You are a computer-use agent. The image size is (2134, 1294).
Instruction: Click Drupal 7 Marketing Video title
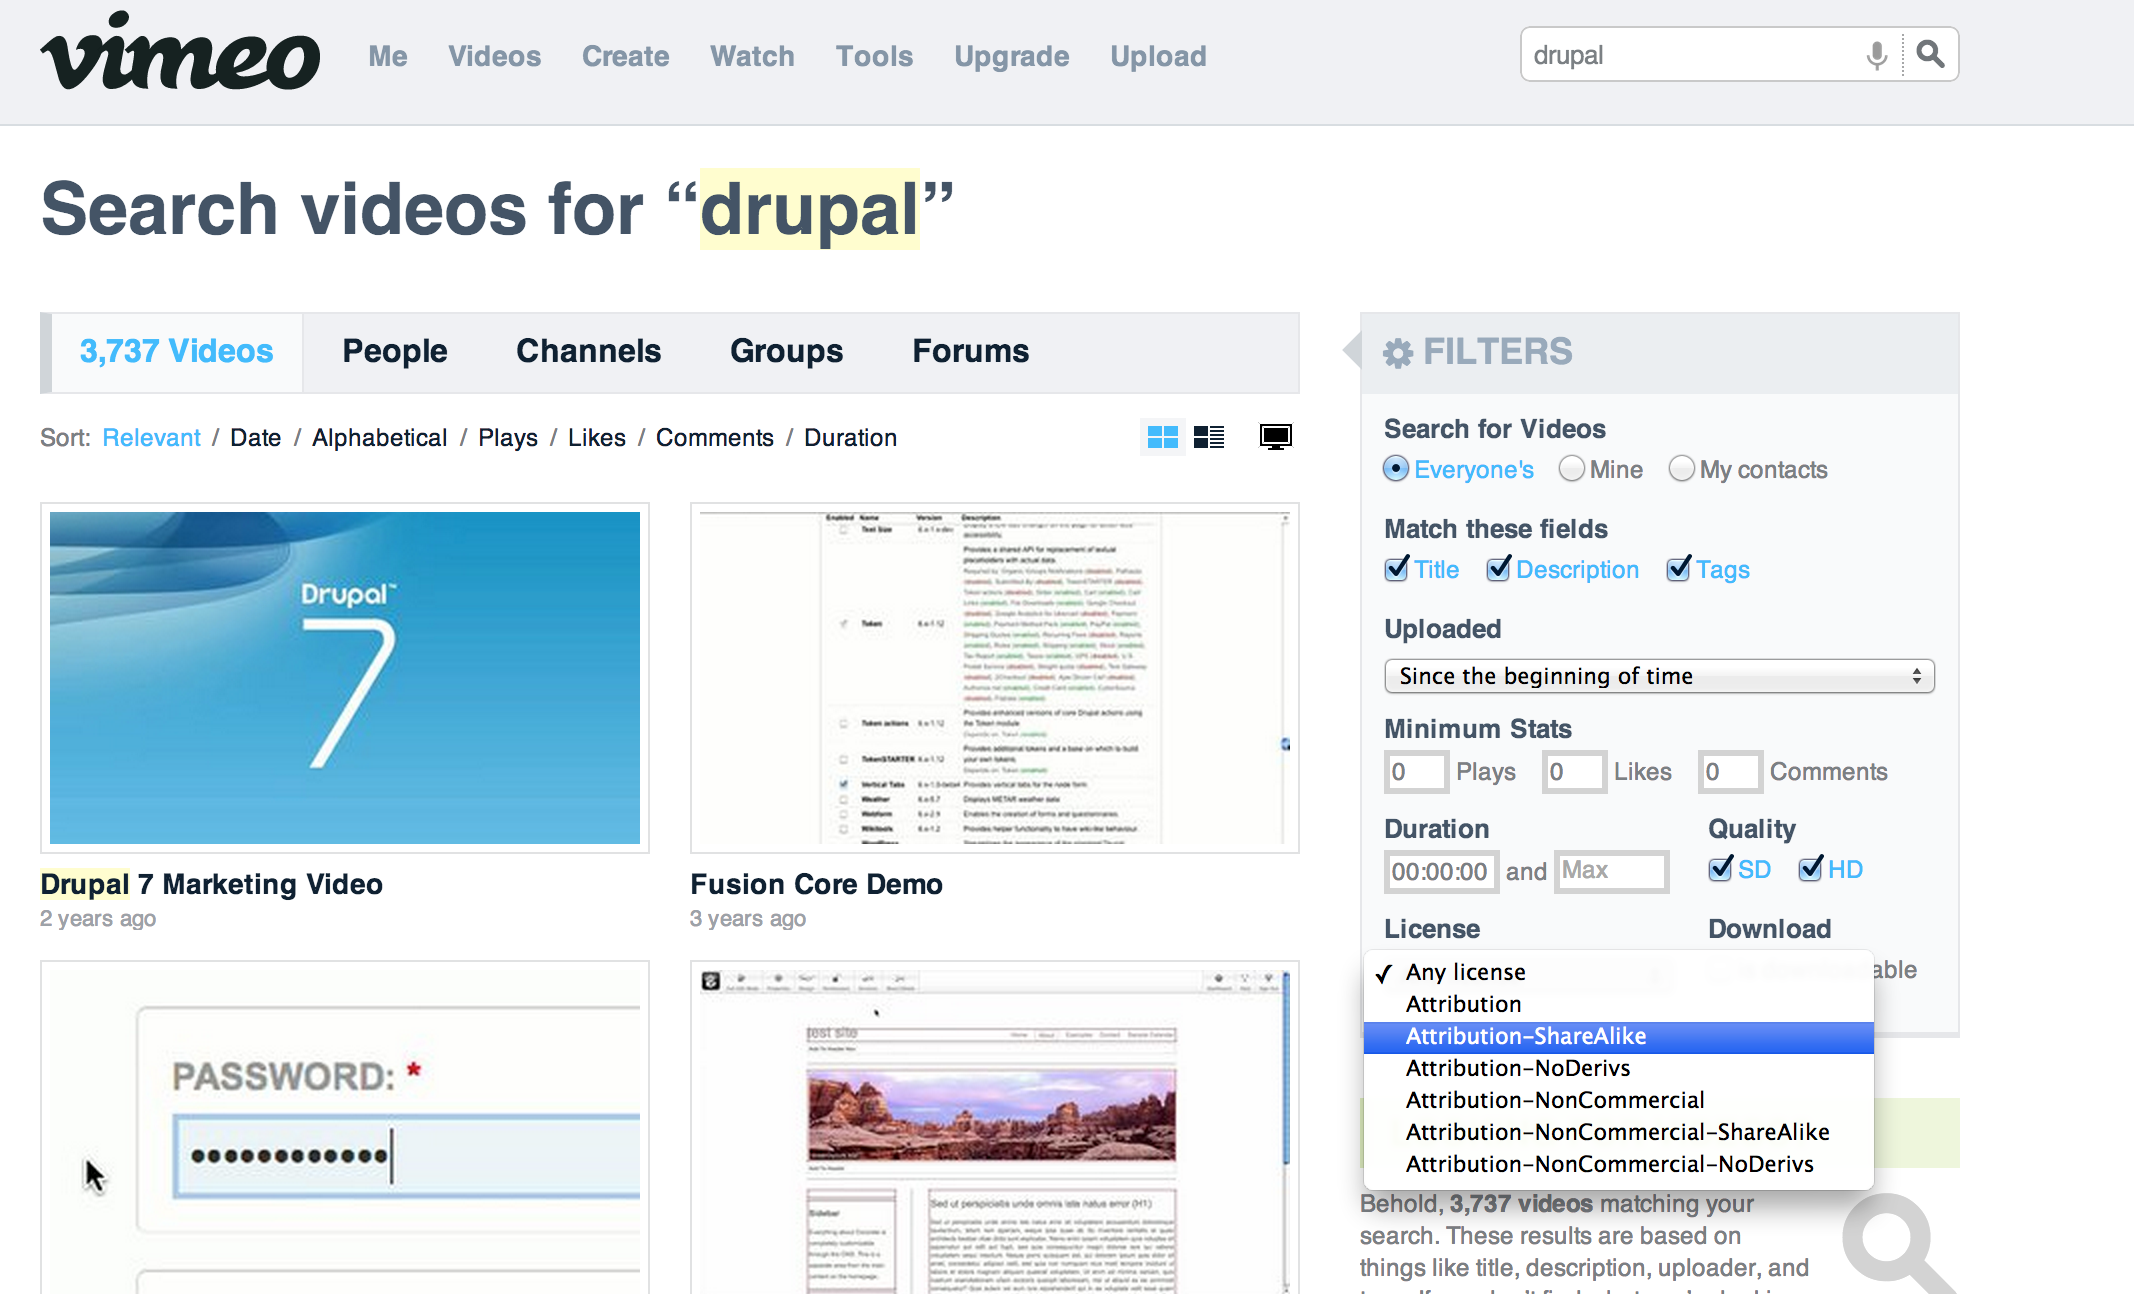pos(211,884)
